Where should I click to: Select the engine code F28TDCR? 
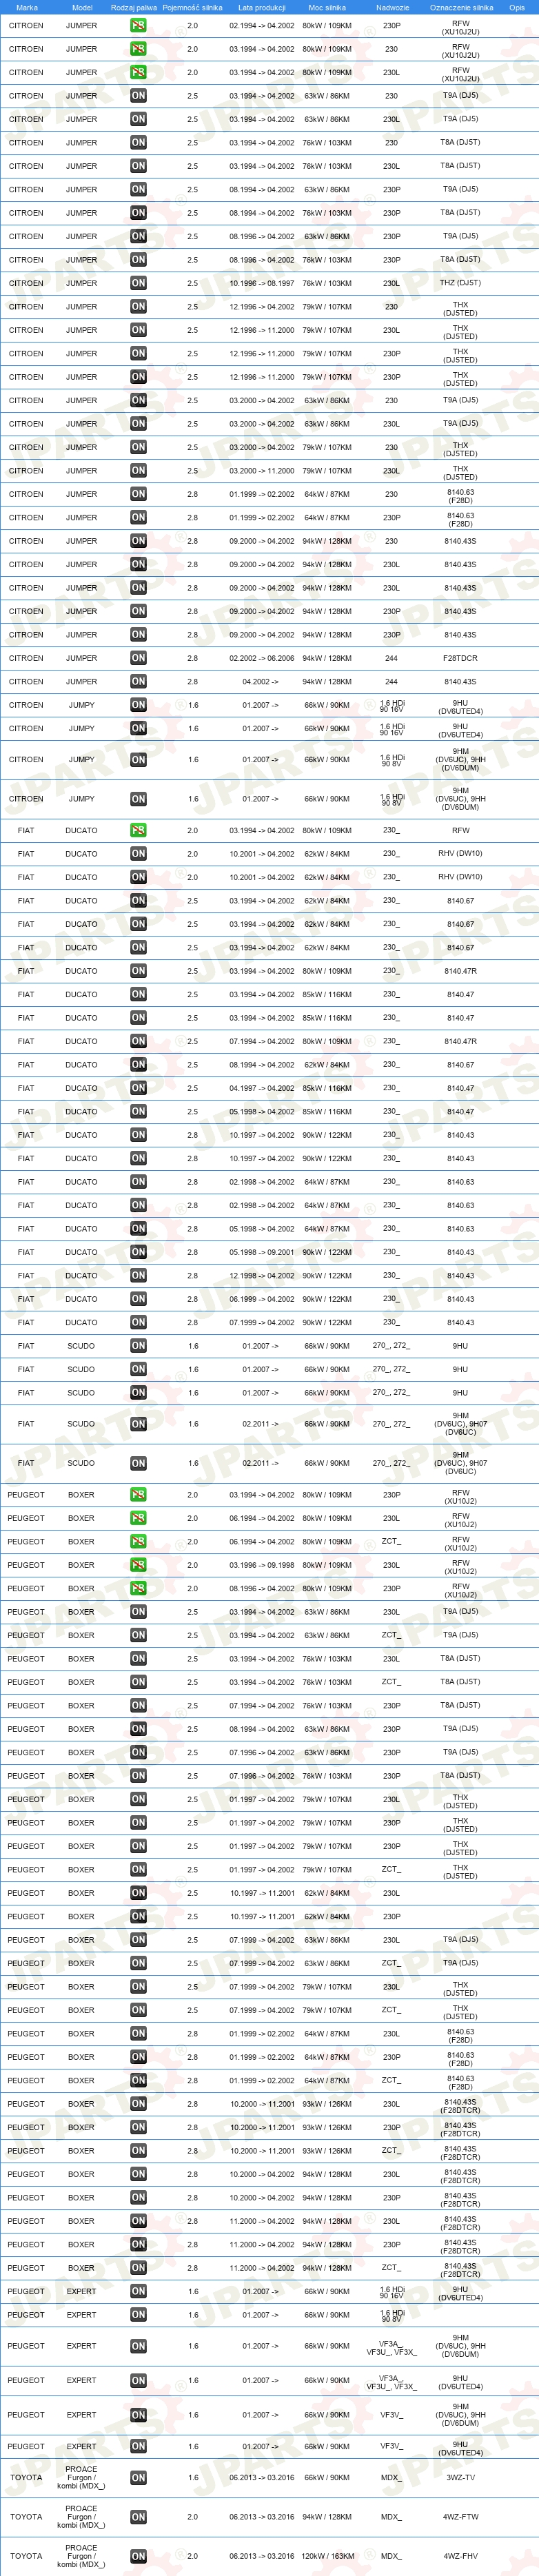point(460,658)
